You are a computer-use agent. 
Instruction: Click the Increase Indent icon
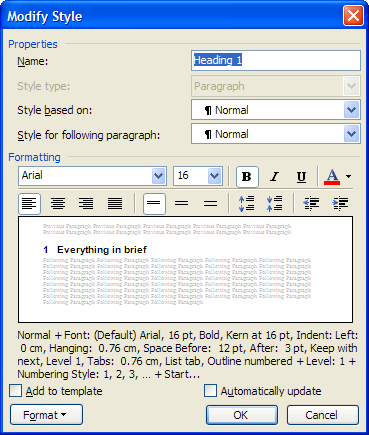(340, 203)
